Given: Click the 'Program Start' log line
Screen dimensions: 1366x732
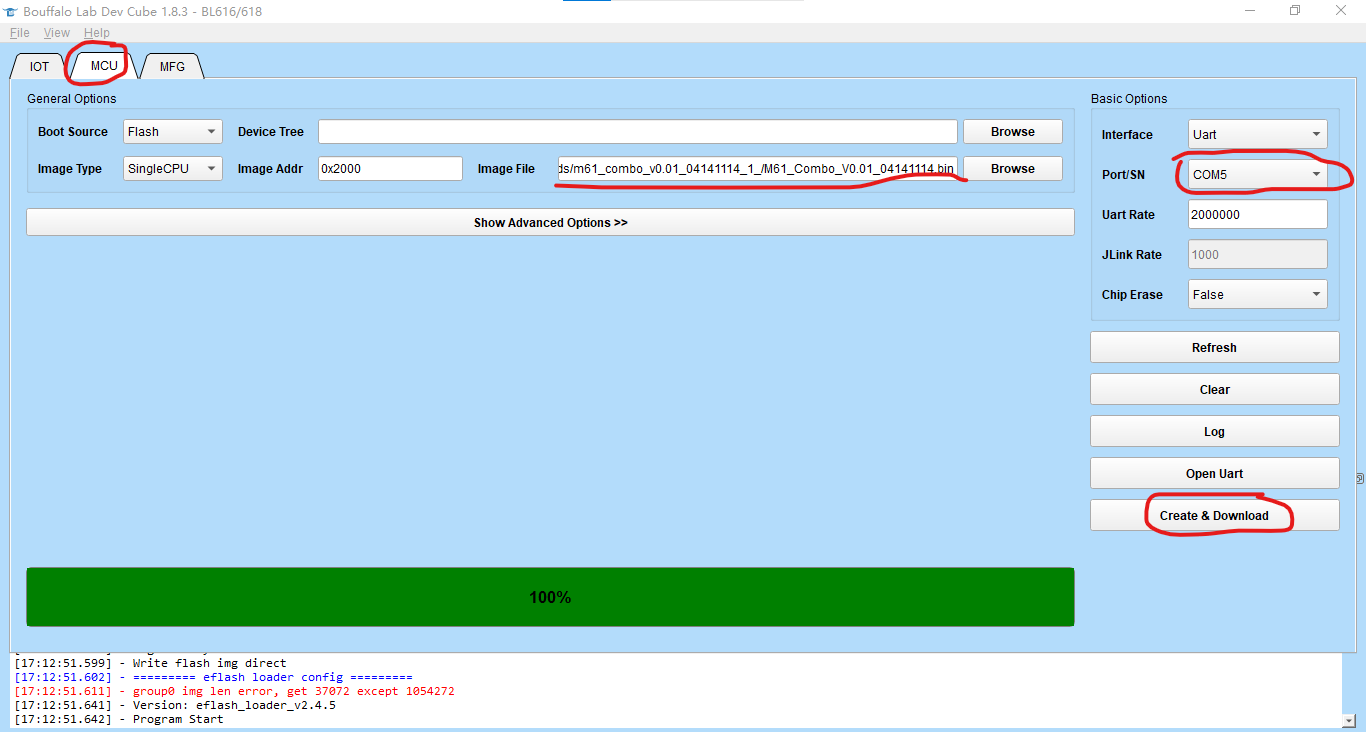Looking at the screenshot, I should pos(119,719).
